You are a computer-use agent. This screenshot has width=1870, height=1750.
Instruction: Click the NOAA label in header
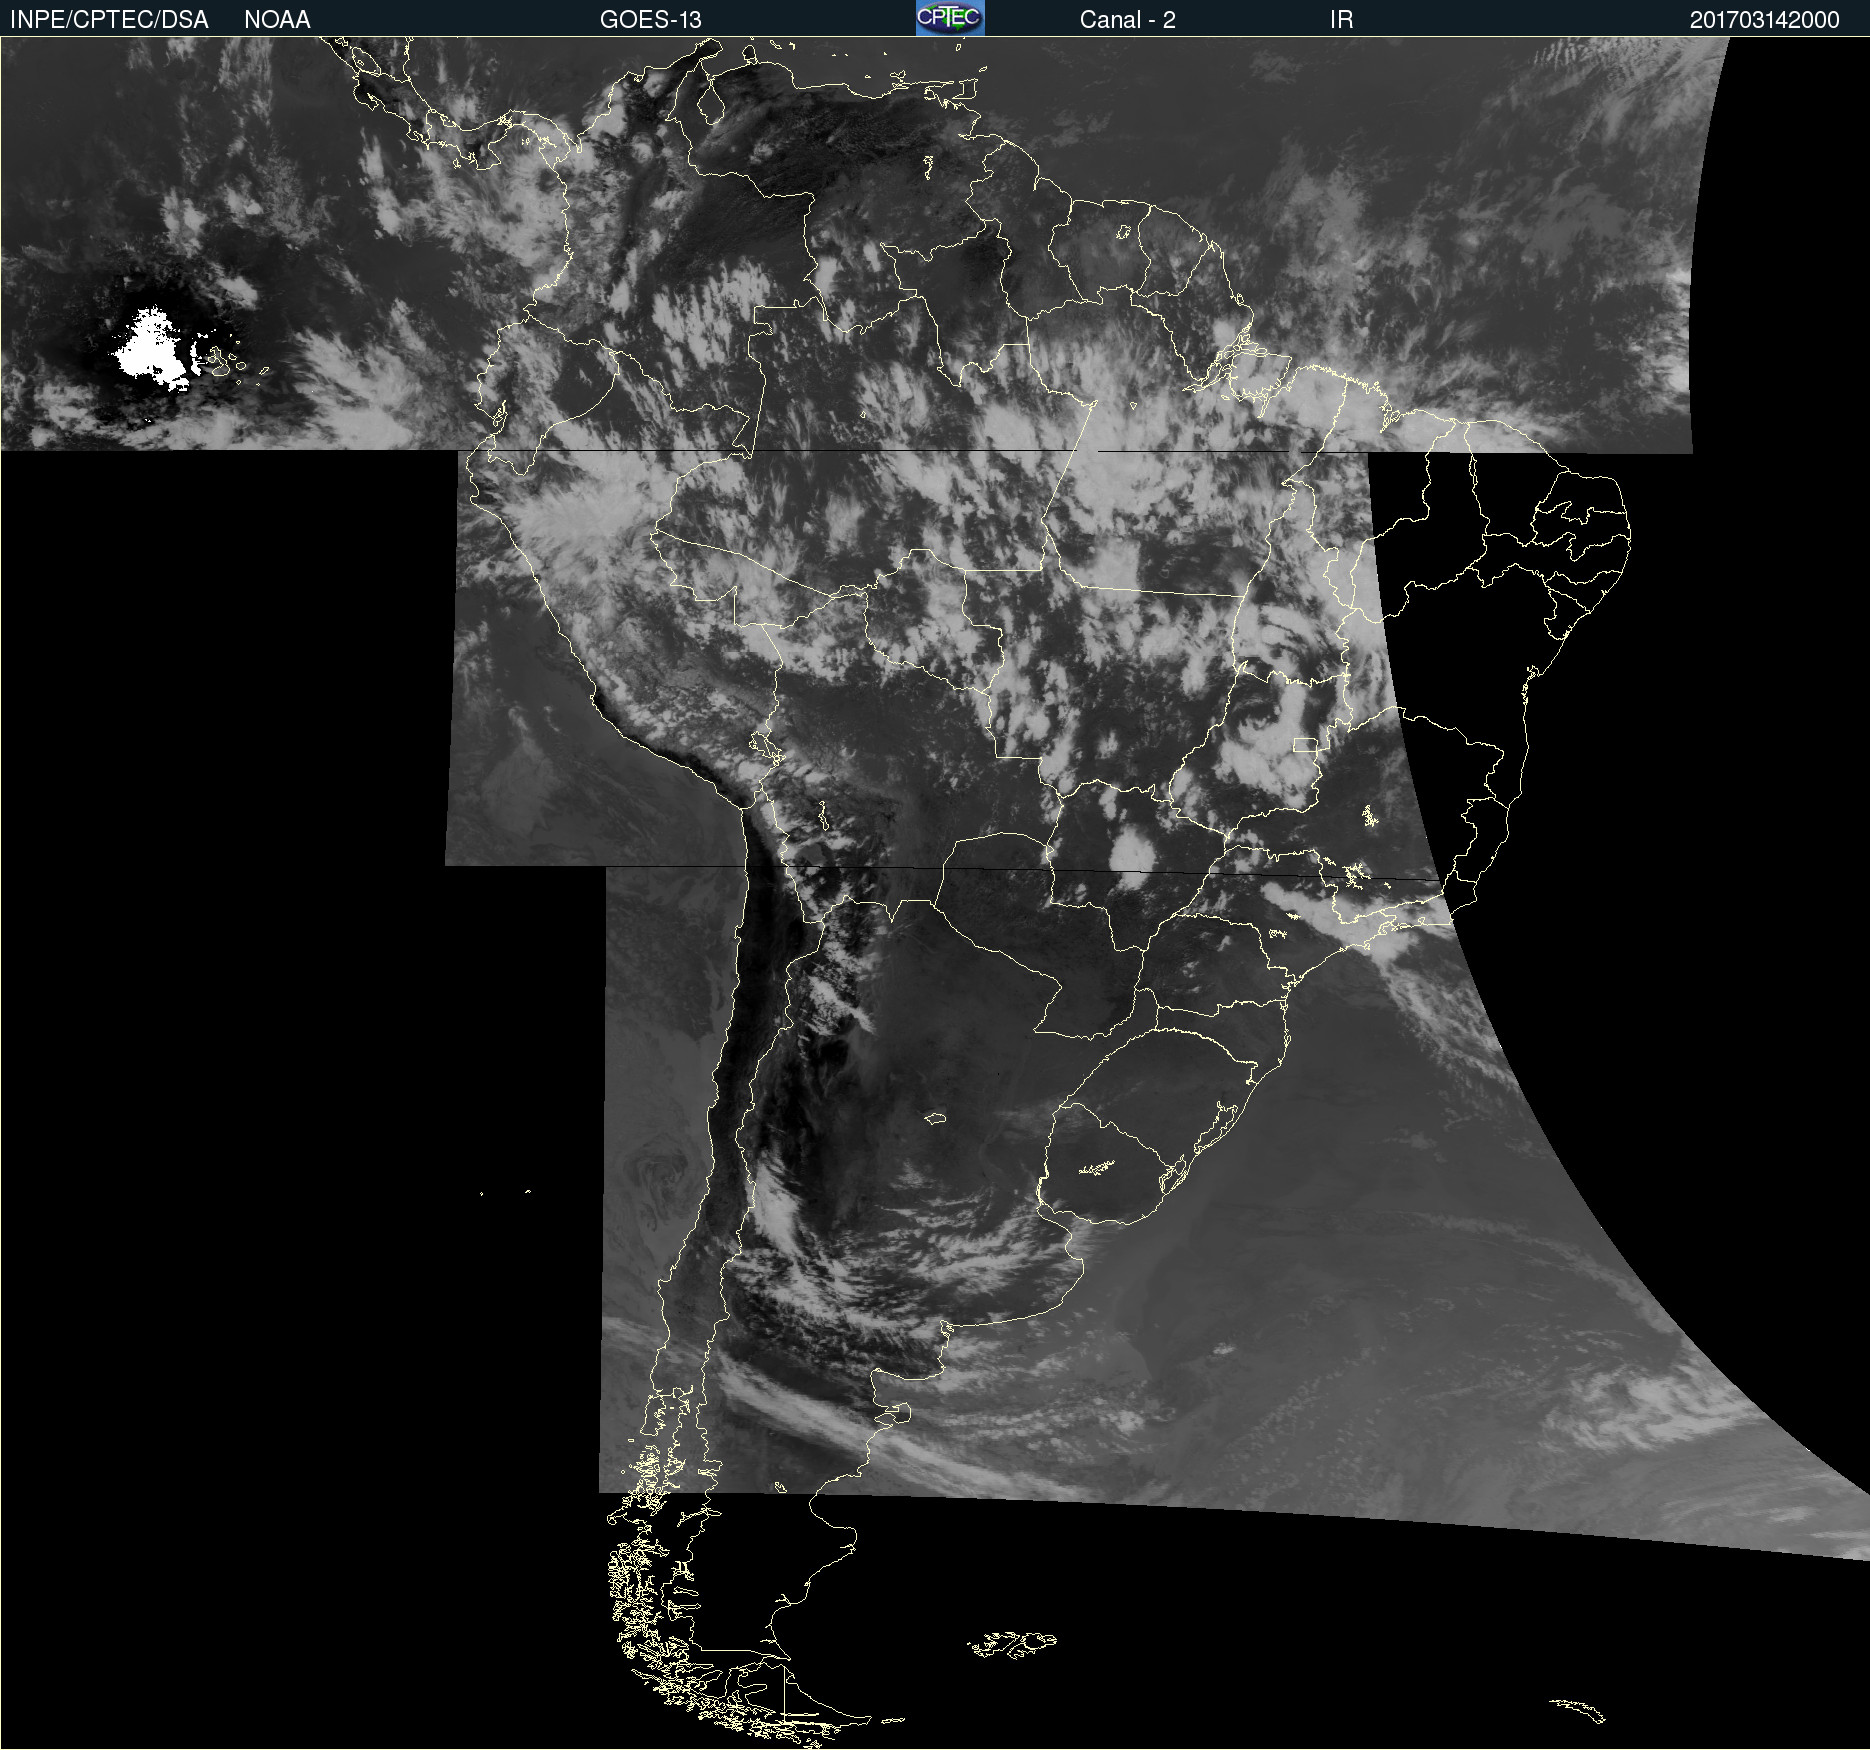(x=277, y=20)
